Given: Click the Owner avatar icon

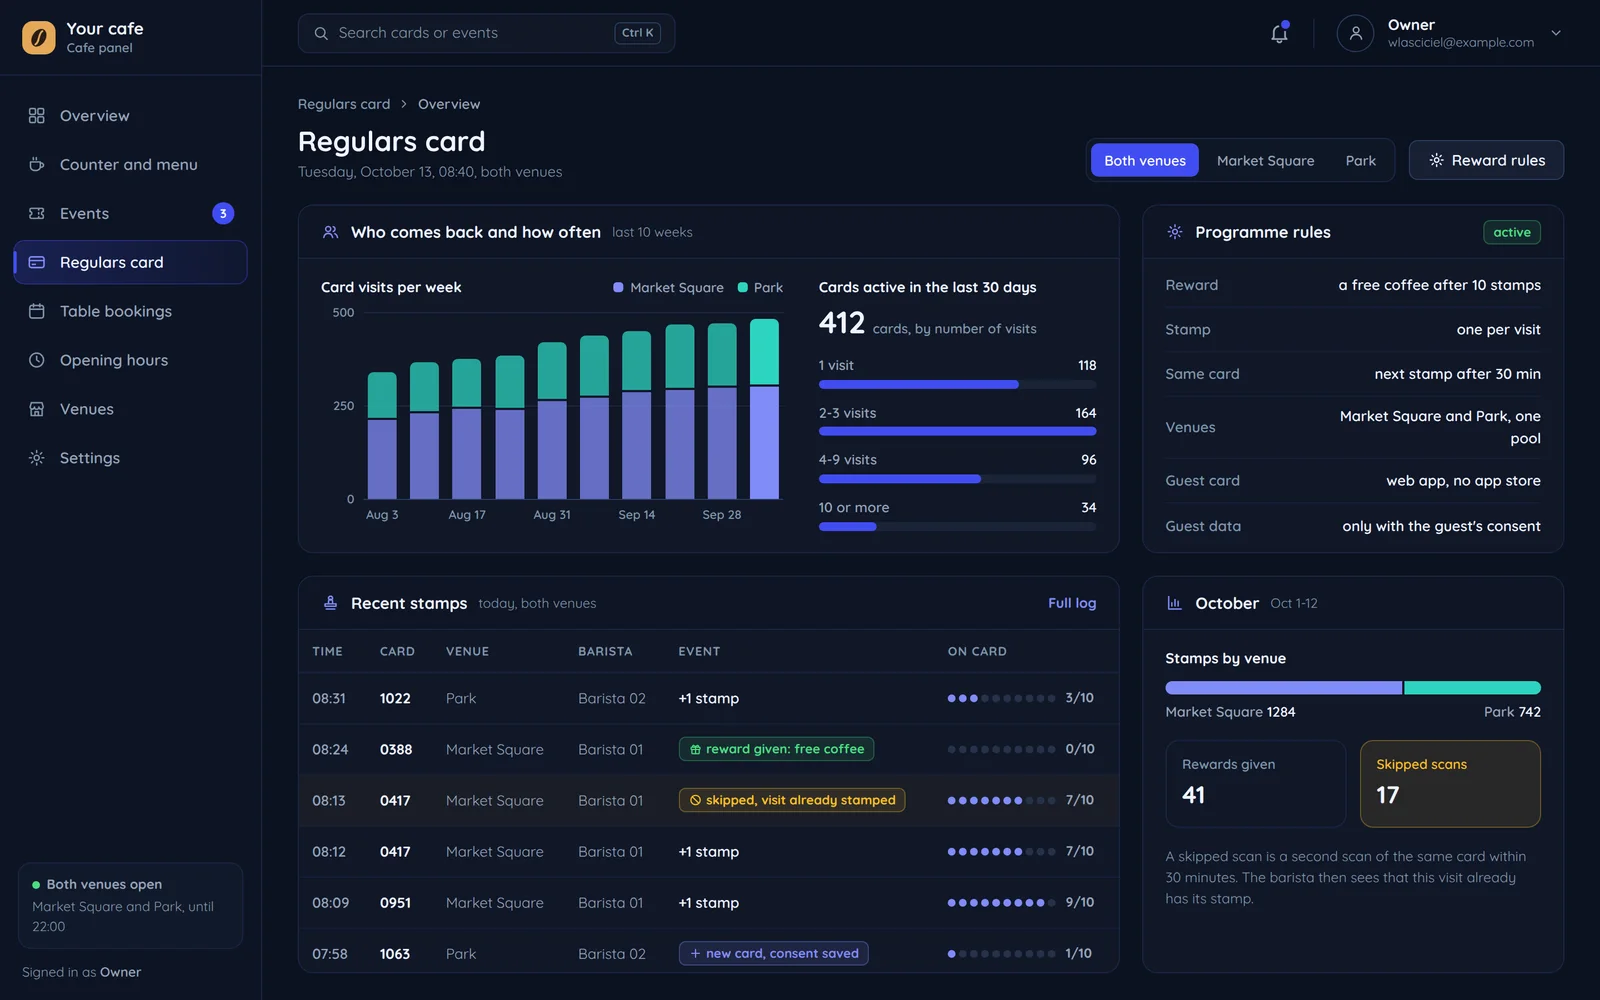Looking at the screenshot, I should [x=1355, y=33].
